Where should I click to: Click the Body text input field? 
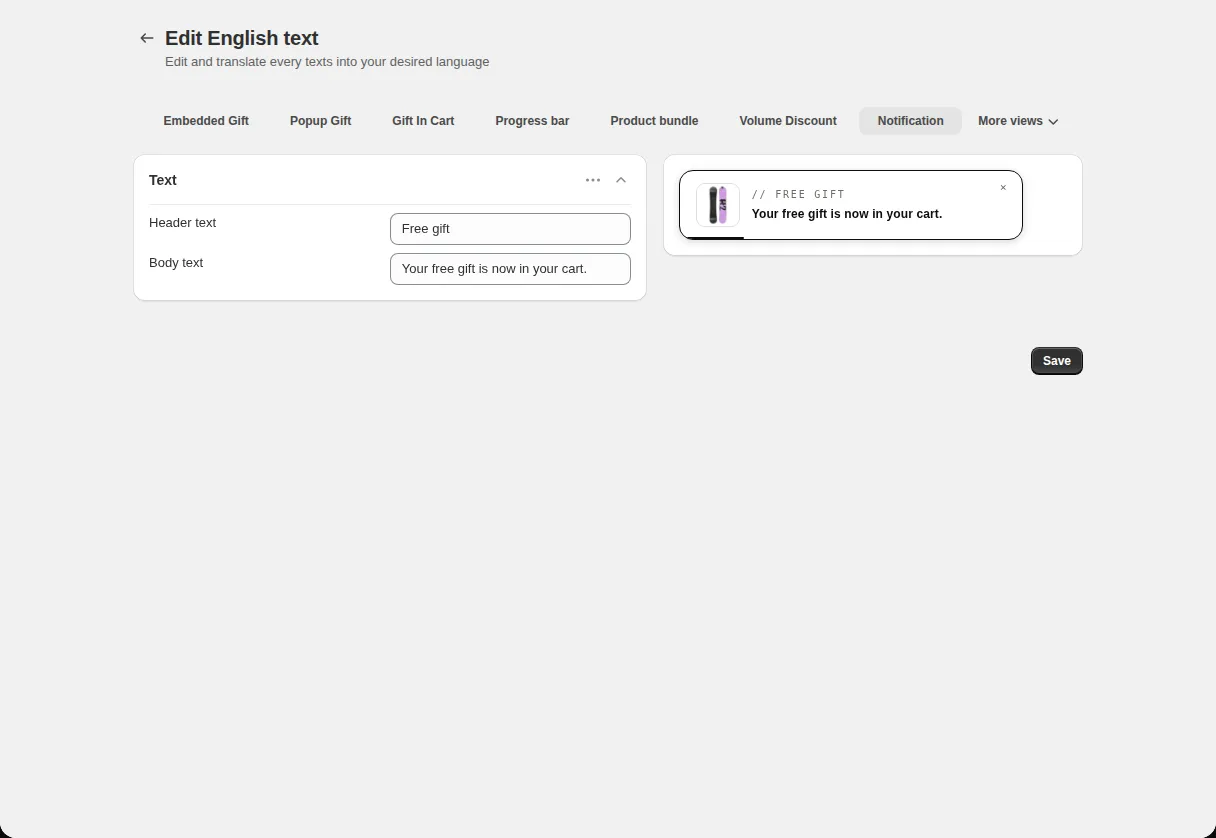point(510,269)
